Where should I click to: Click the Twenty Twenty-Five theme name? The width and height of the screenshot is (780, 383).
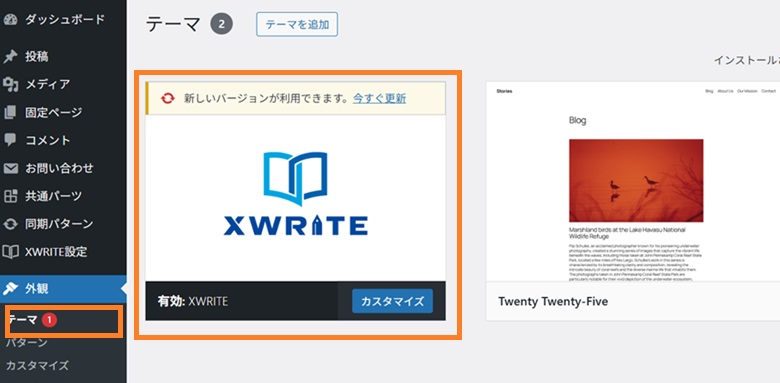click(x=553, y=302)
